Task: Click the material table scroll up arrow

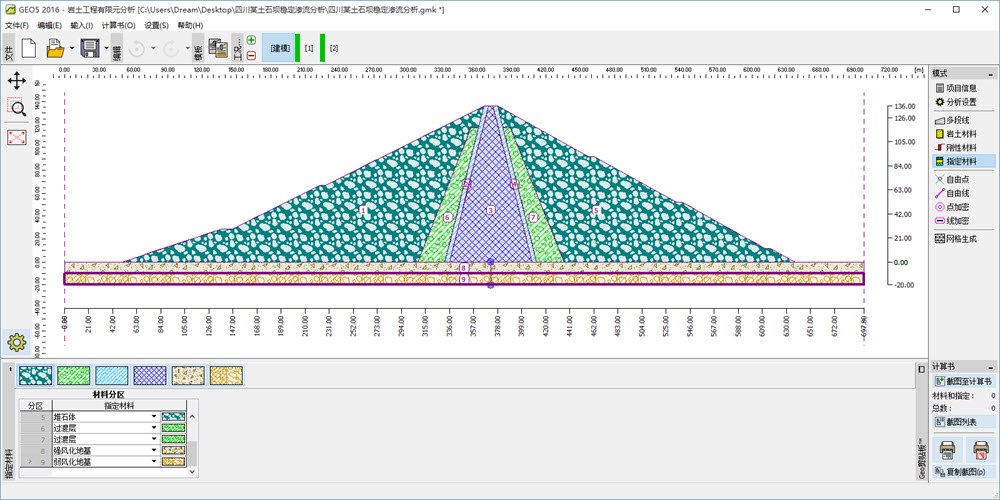Action: (x=193, y=416)
